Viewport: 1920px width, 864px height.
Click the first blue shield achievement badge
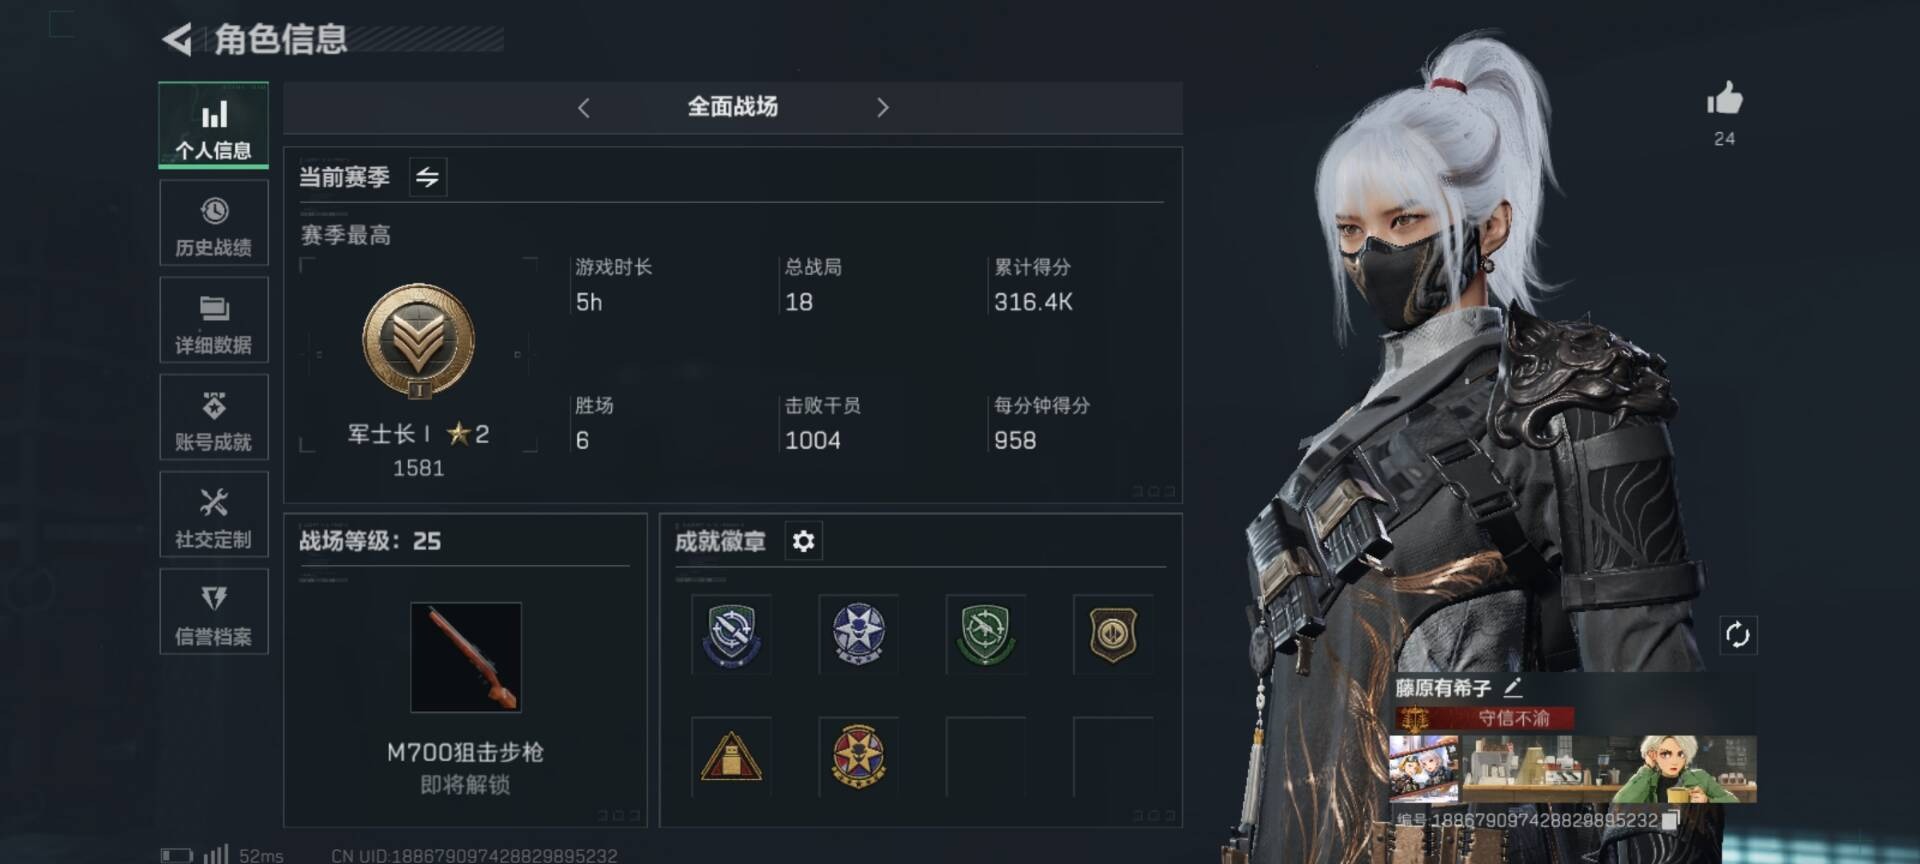coord(731,635)
